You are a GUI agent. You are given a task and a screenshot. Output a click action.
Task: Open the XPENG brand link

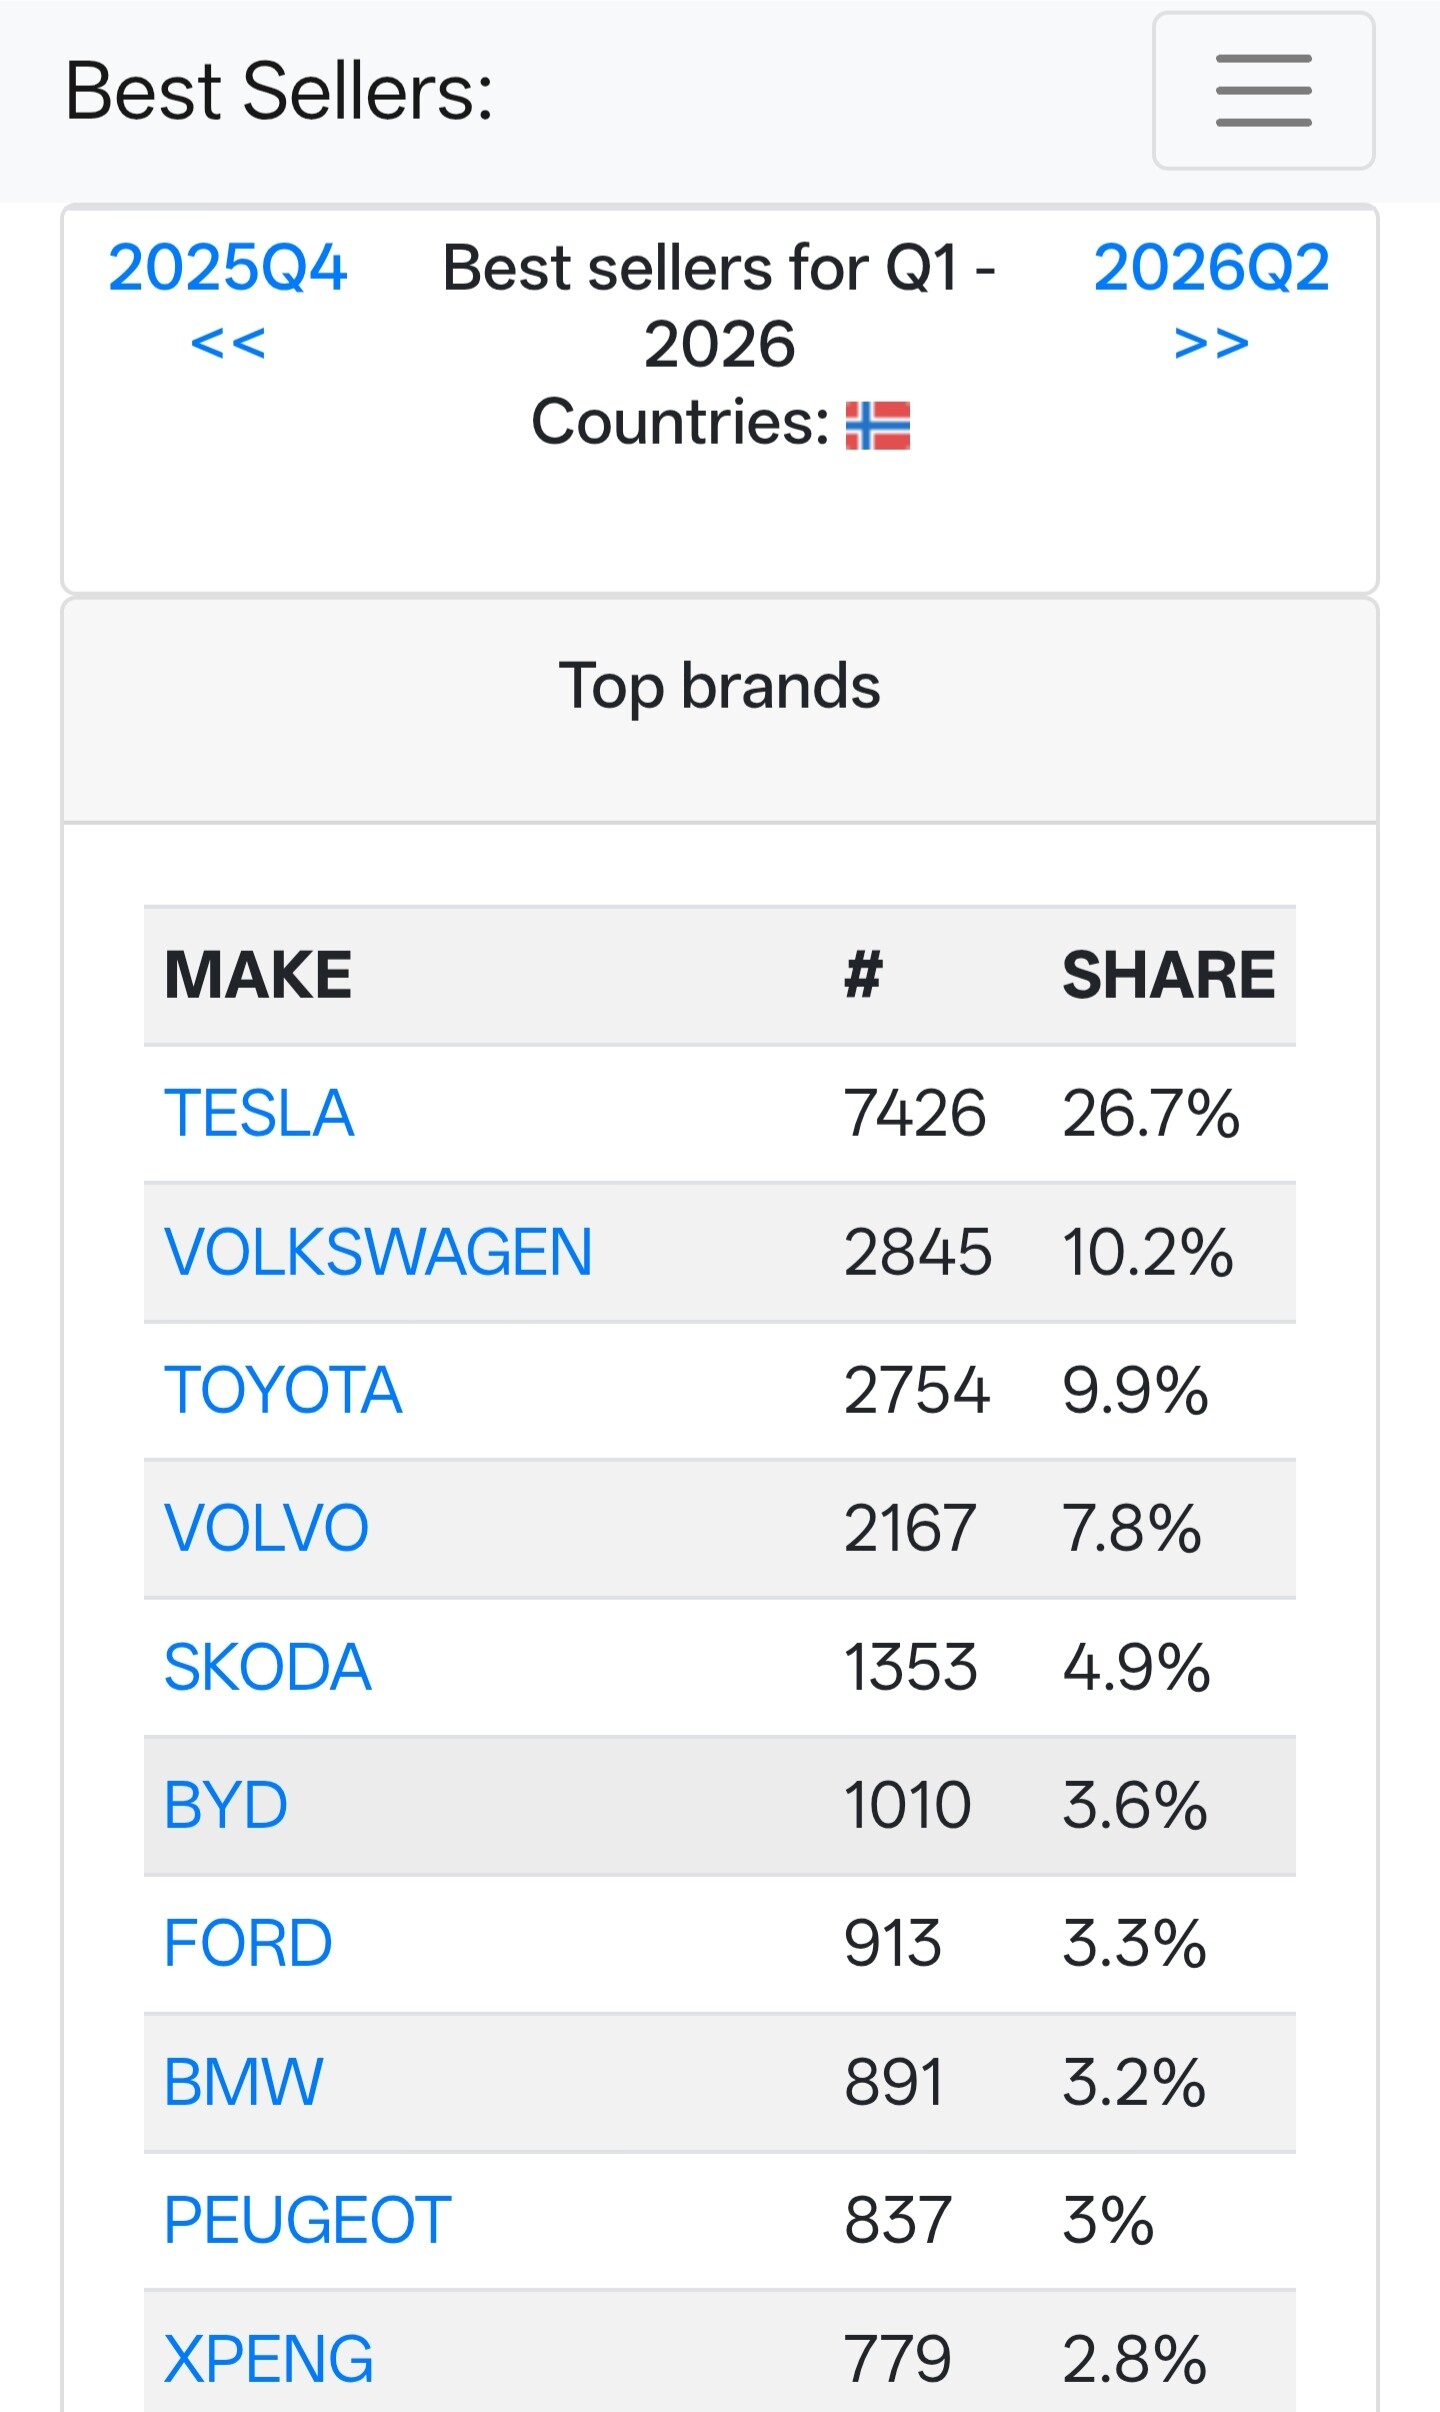click(269, 2358)
